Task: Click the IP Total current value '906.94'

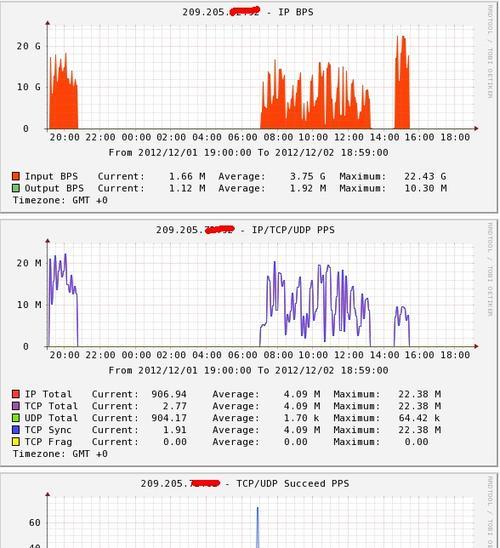Action: 169,394
